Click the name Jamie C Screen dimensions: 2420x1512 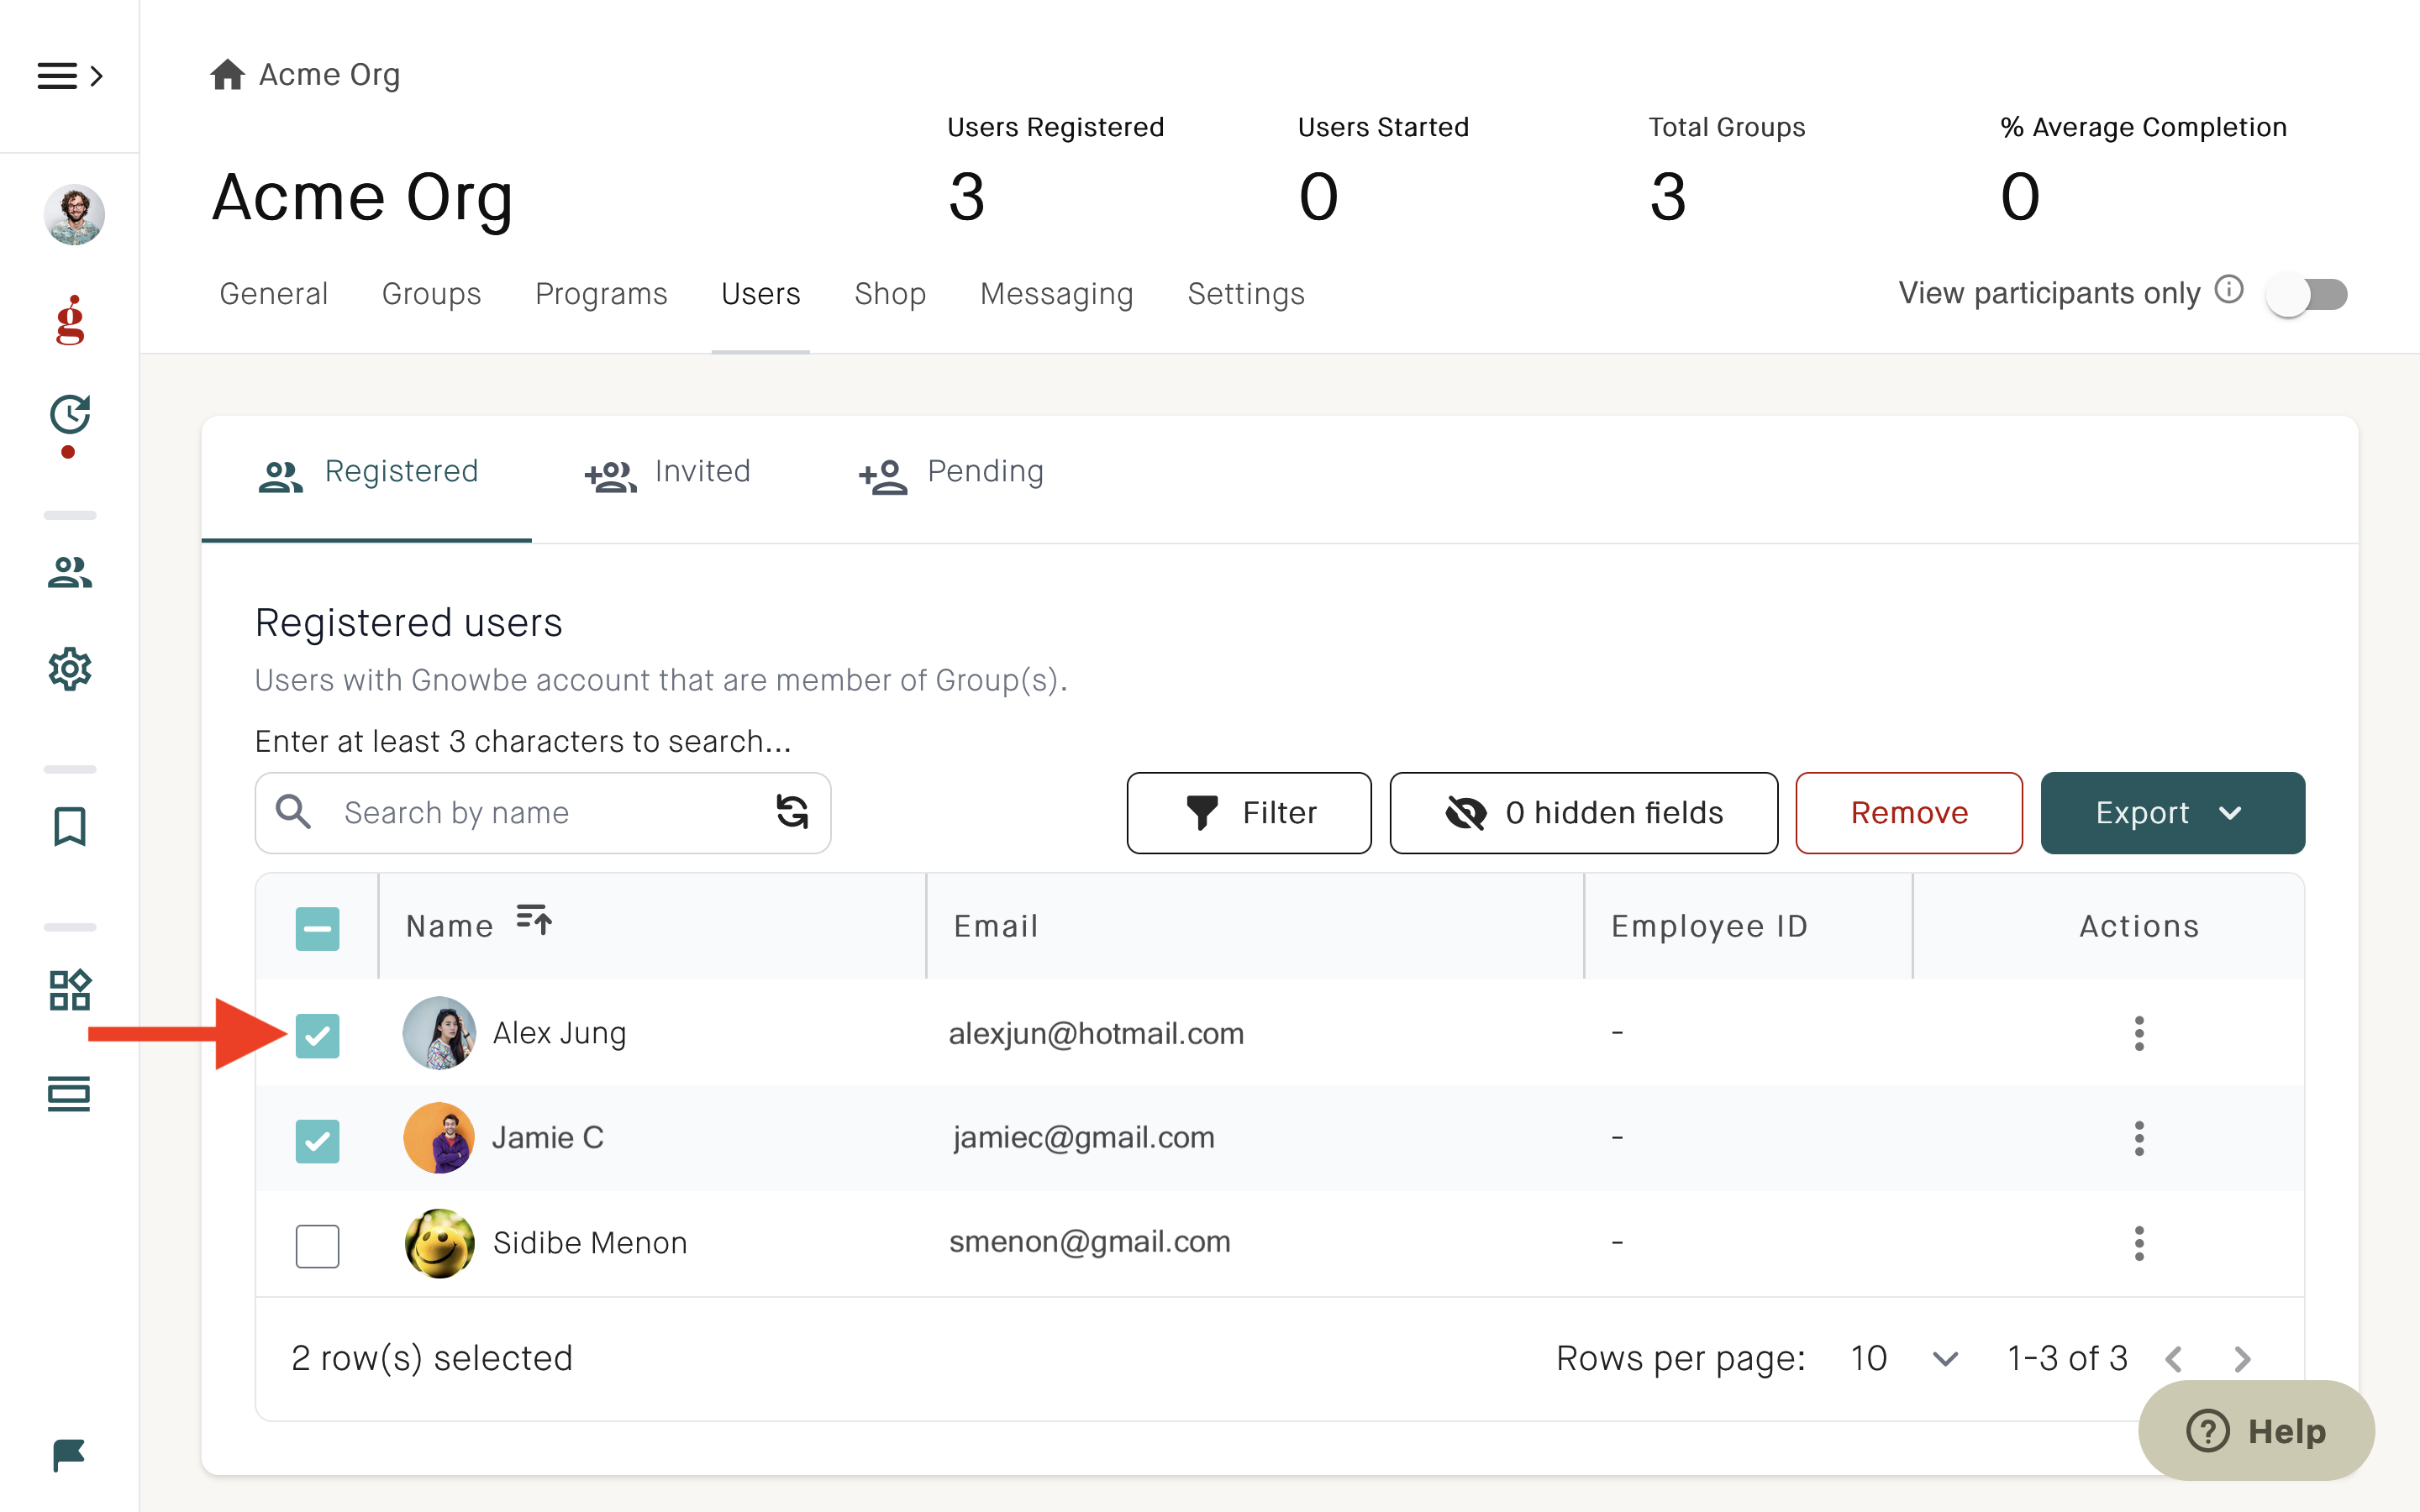click(x=548, y=1138)
